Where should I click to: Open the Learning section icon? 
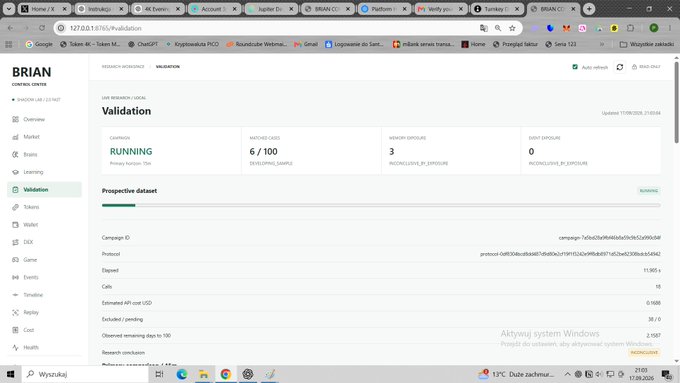16,172
